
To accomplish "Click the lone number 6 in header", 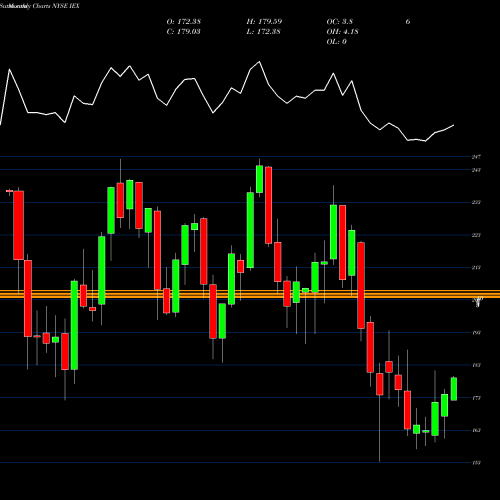I will coord(408,22).
